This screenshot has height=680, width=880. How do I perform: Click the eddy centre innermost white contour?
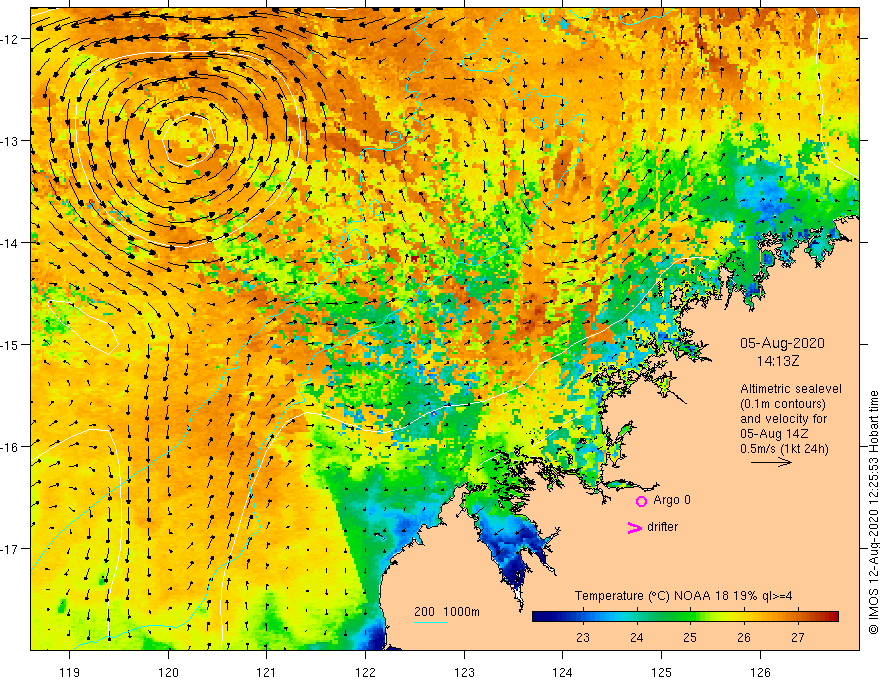[189, 140]
